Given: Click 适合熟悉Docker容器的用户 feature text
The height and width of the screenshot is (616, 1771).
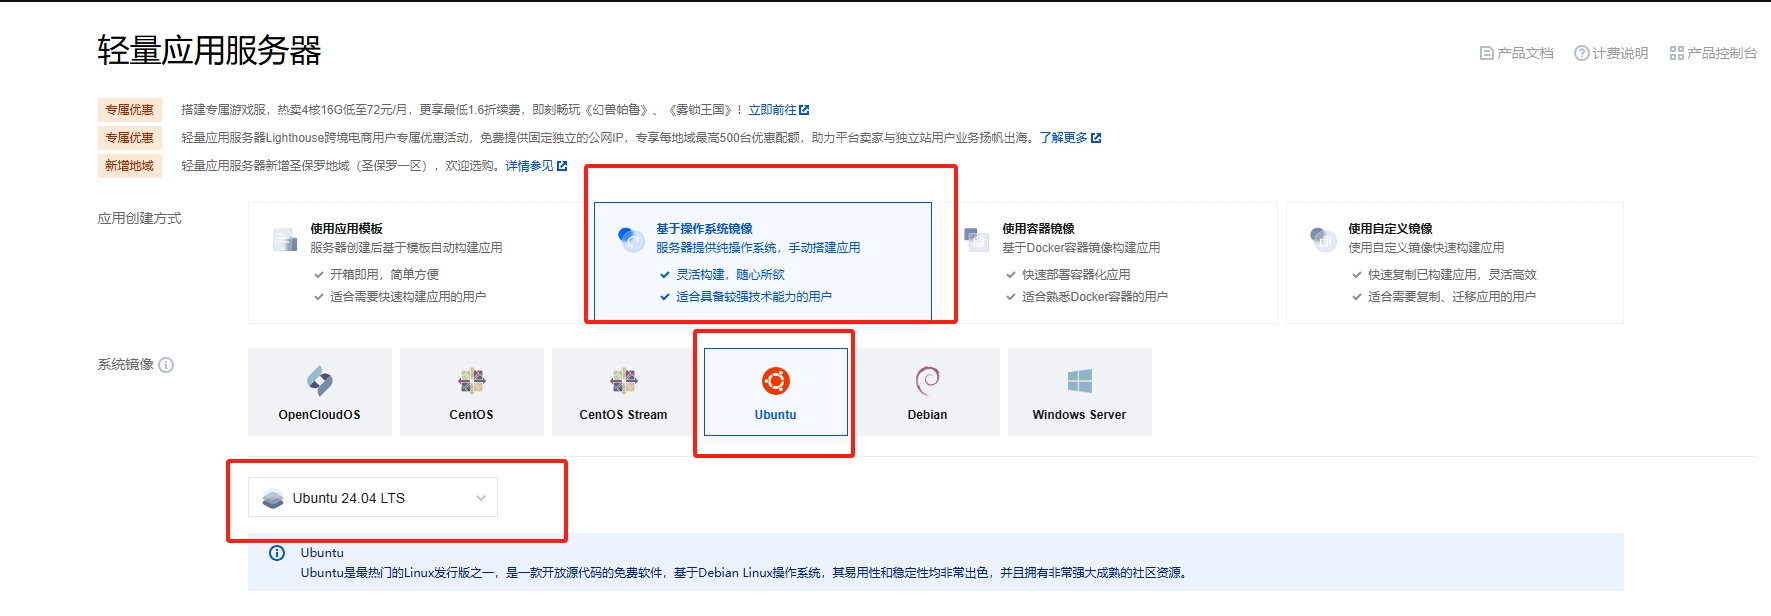Looking at the screenshot, I should [x=1095, y=296].
